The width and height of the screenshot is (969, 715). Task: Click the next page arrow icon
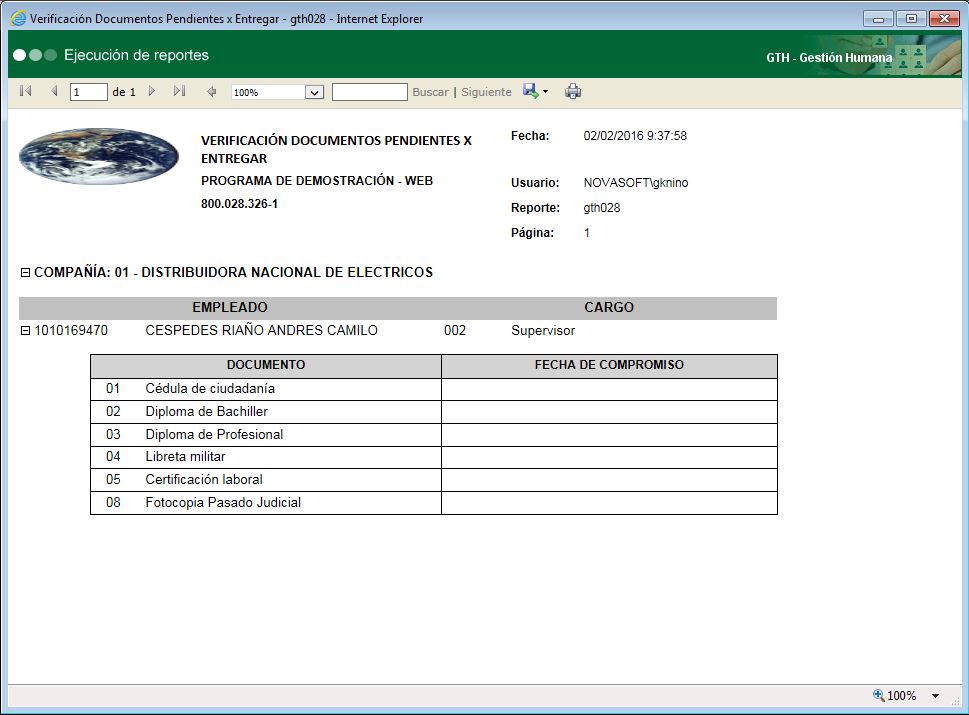tap(151, 91)
